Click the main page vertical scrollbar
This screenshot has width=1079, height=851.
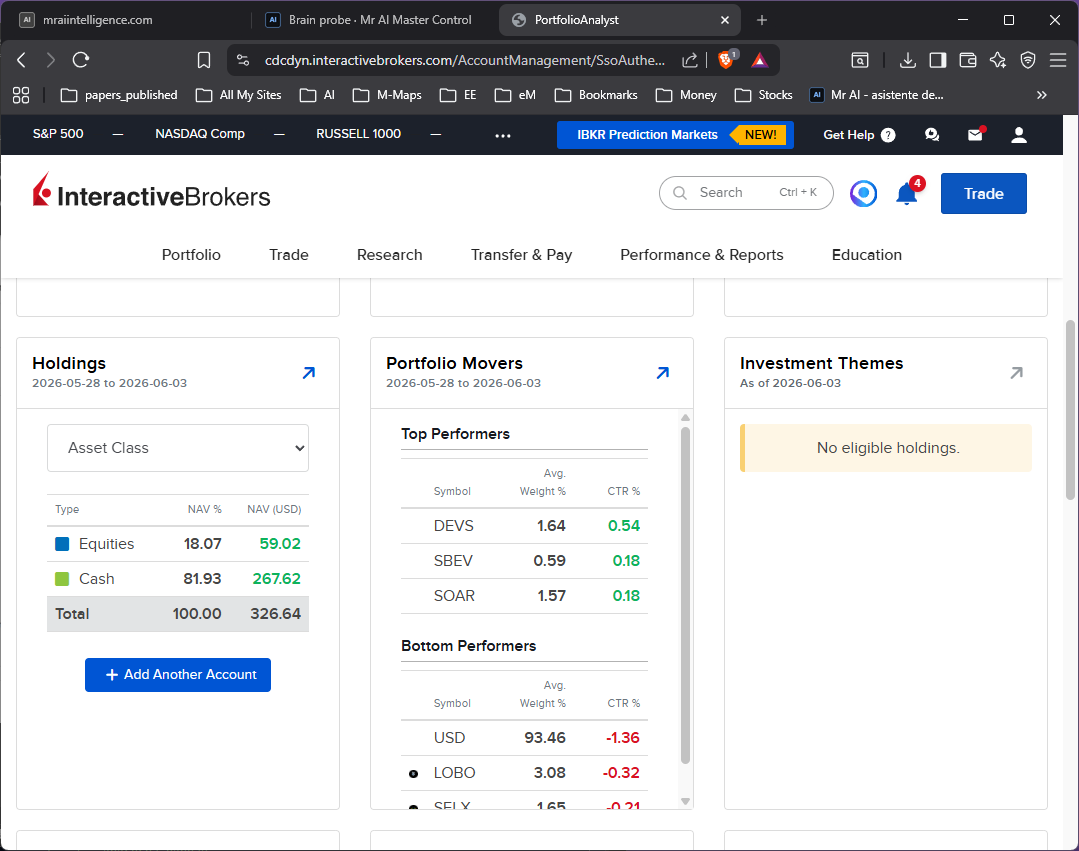tap(1070, 410)
